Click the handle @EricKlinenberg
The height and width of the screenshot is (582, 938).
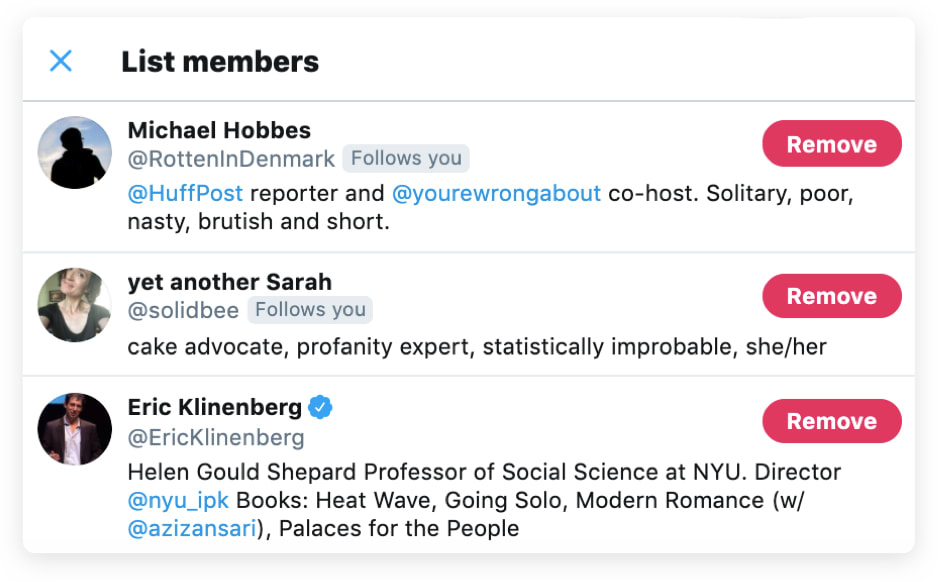coord(216,436)
